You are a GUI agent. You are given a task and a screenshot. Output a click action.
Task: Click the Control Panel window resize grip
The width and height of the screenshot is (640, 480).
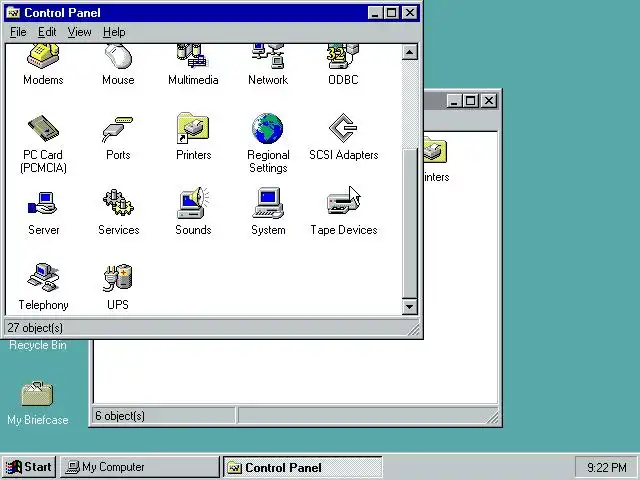coord(414,329)
